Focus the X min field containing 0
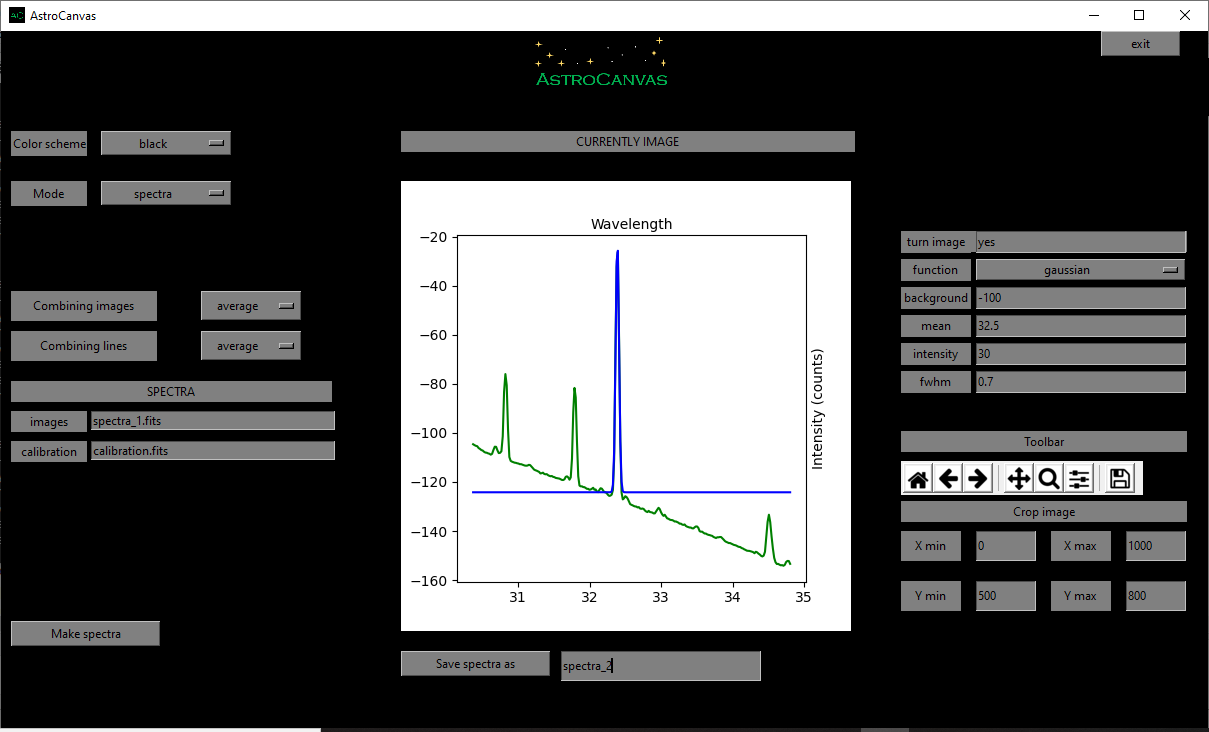This screenshot has height=732, width=1209. click(1006, 546)
